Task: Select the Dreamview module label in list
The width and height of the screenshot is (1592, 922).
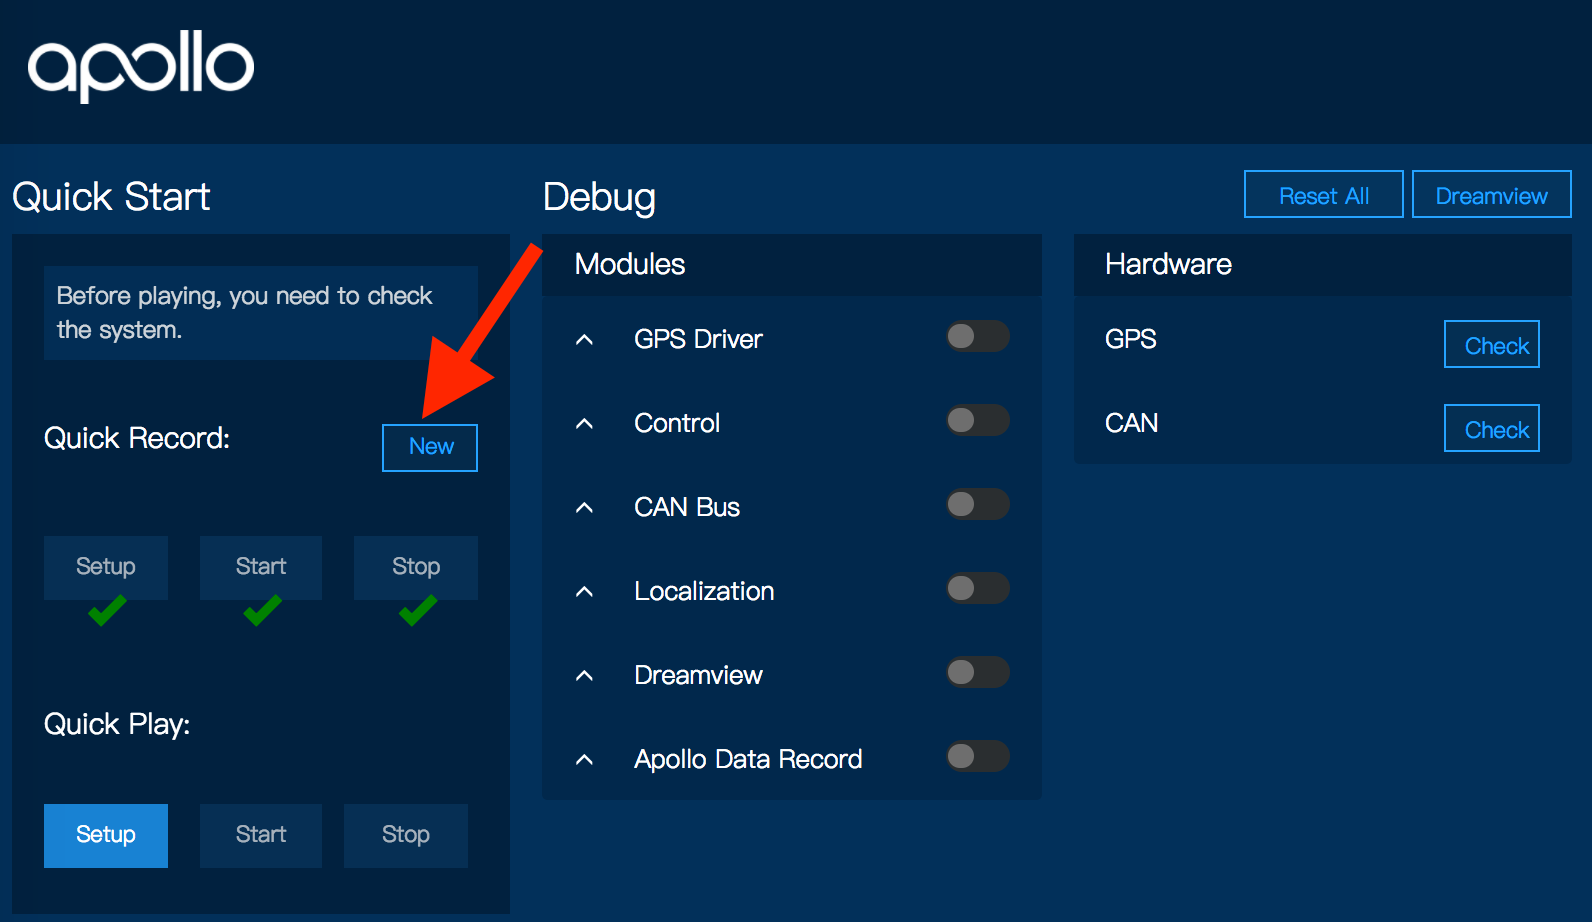Action: (698, 675)
